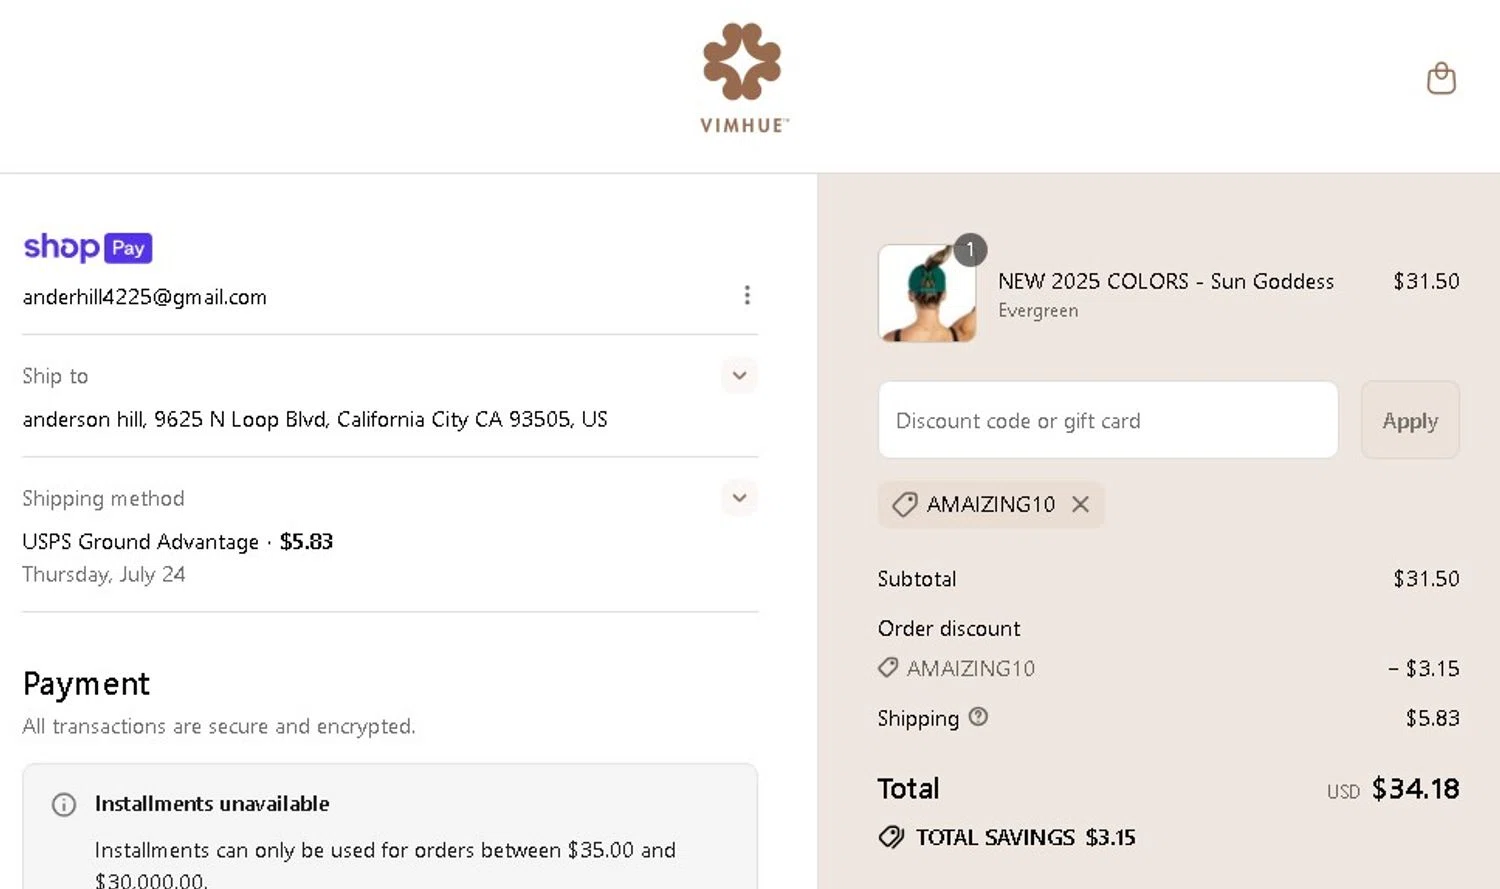Click the Vimhue logo
The image size is (1500, 889).
click(743, 78)
